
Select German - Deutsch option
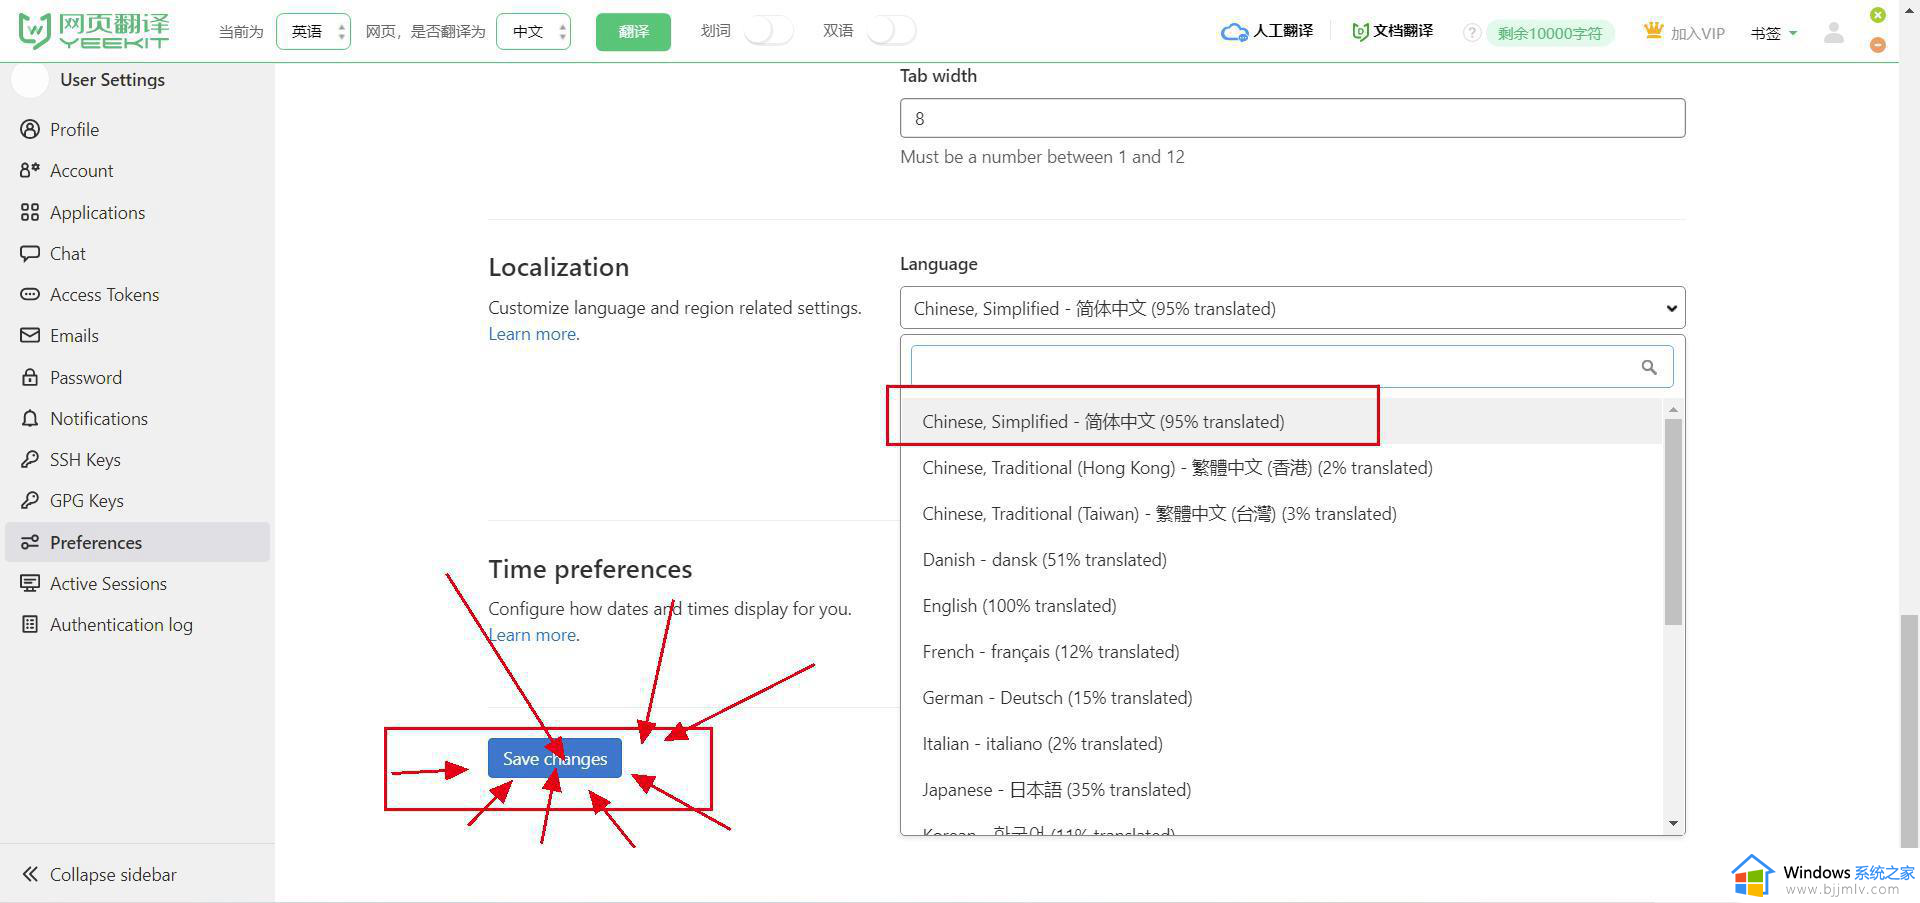(x=1281, y=697)
